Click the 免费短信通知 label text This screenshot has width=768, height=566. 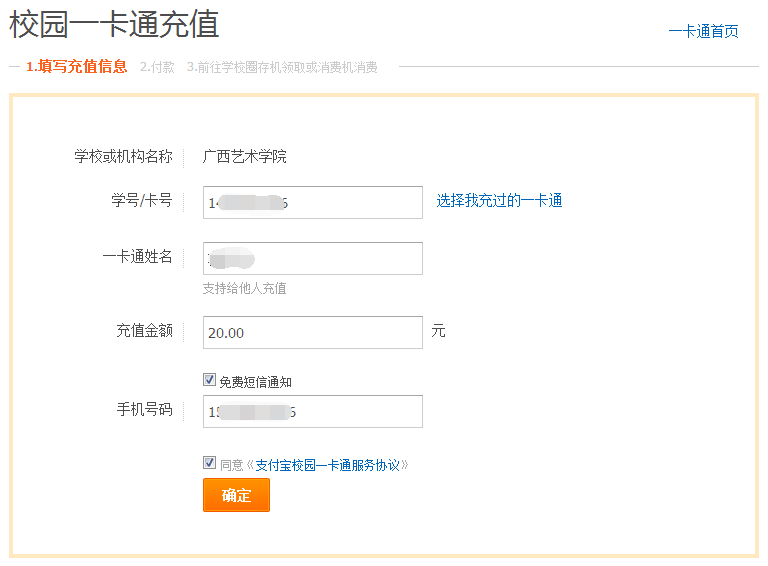tap(255, 382)
